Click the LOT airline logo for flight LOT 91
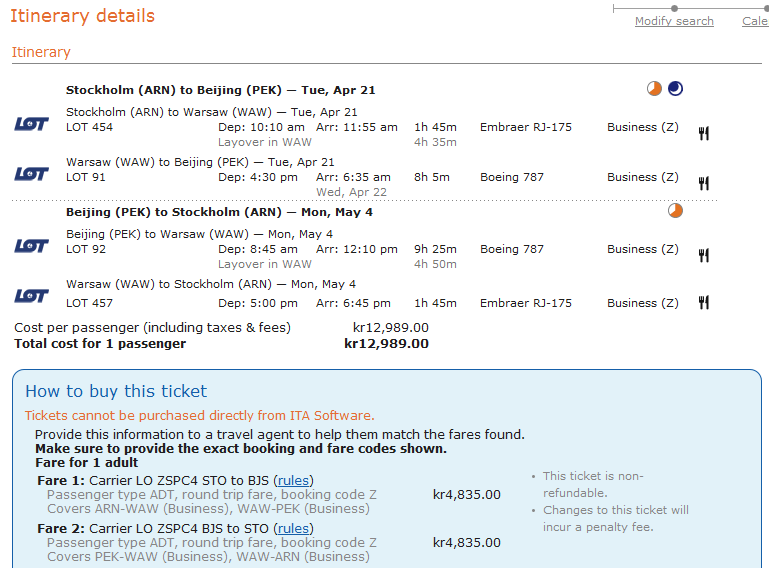This screenshot has height=568, width=769. tap(31, 174)
